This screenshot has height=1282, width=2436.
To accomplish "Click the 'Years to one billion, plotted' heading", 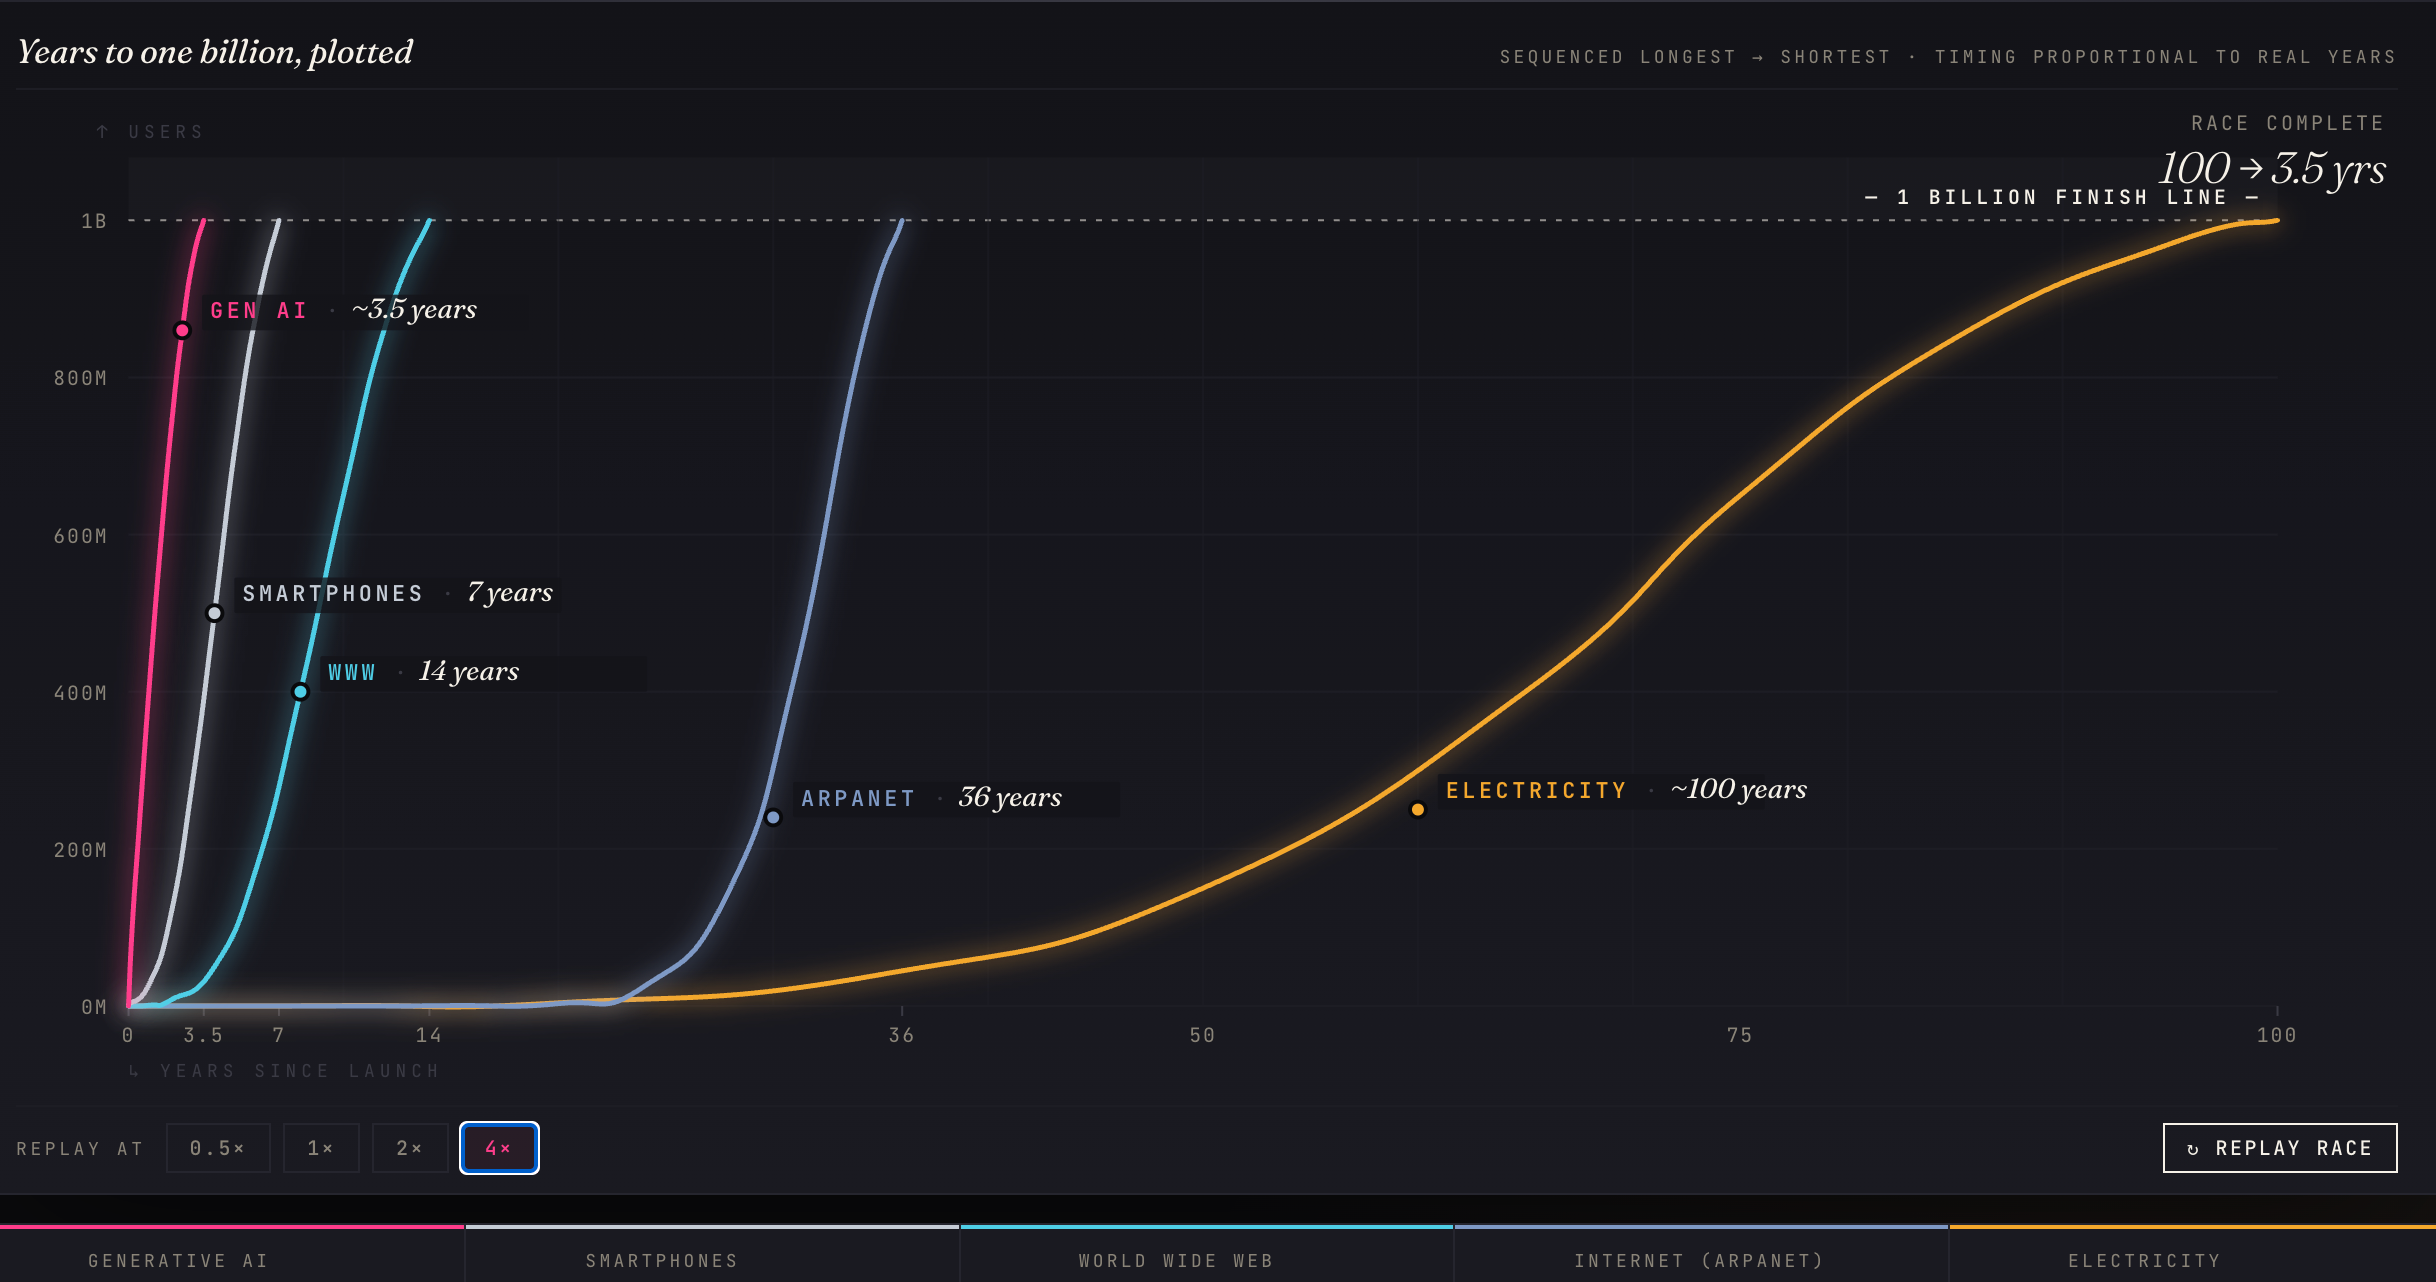I will [x=215, y=52].
